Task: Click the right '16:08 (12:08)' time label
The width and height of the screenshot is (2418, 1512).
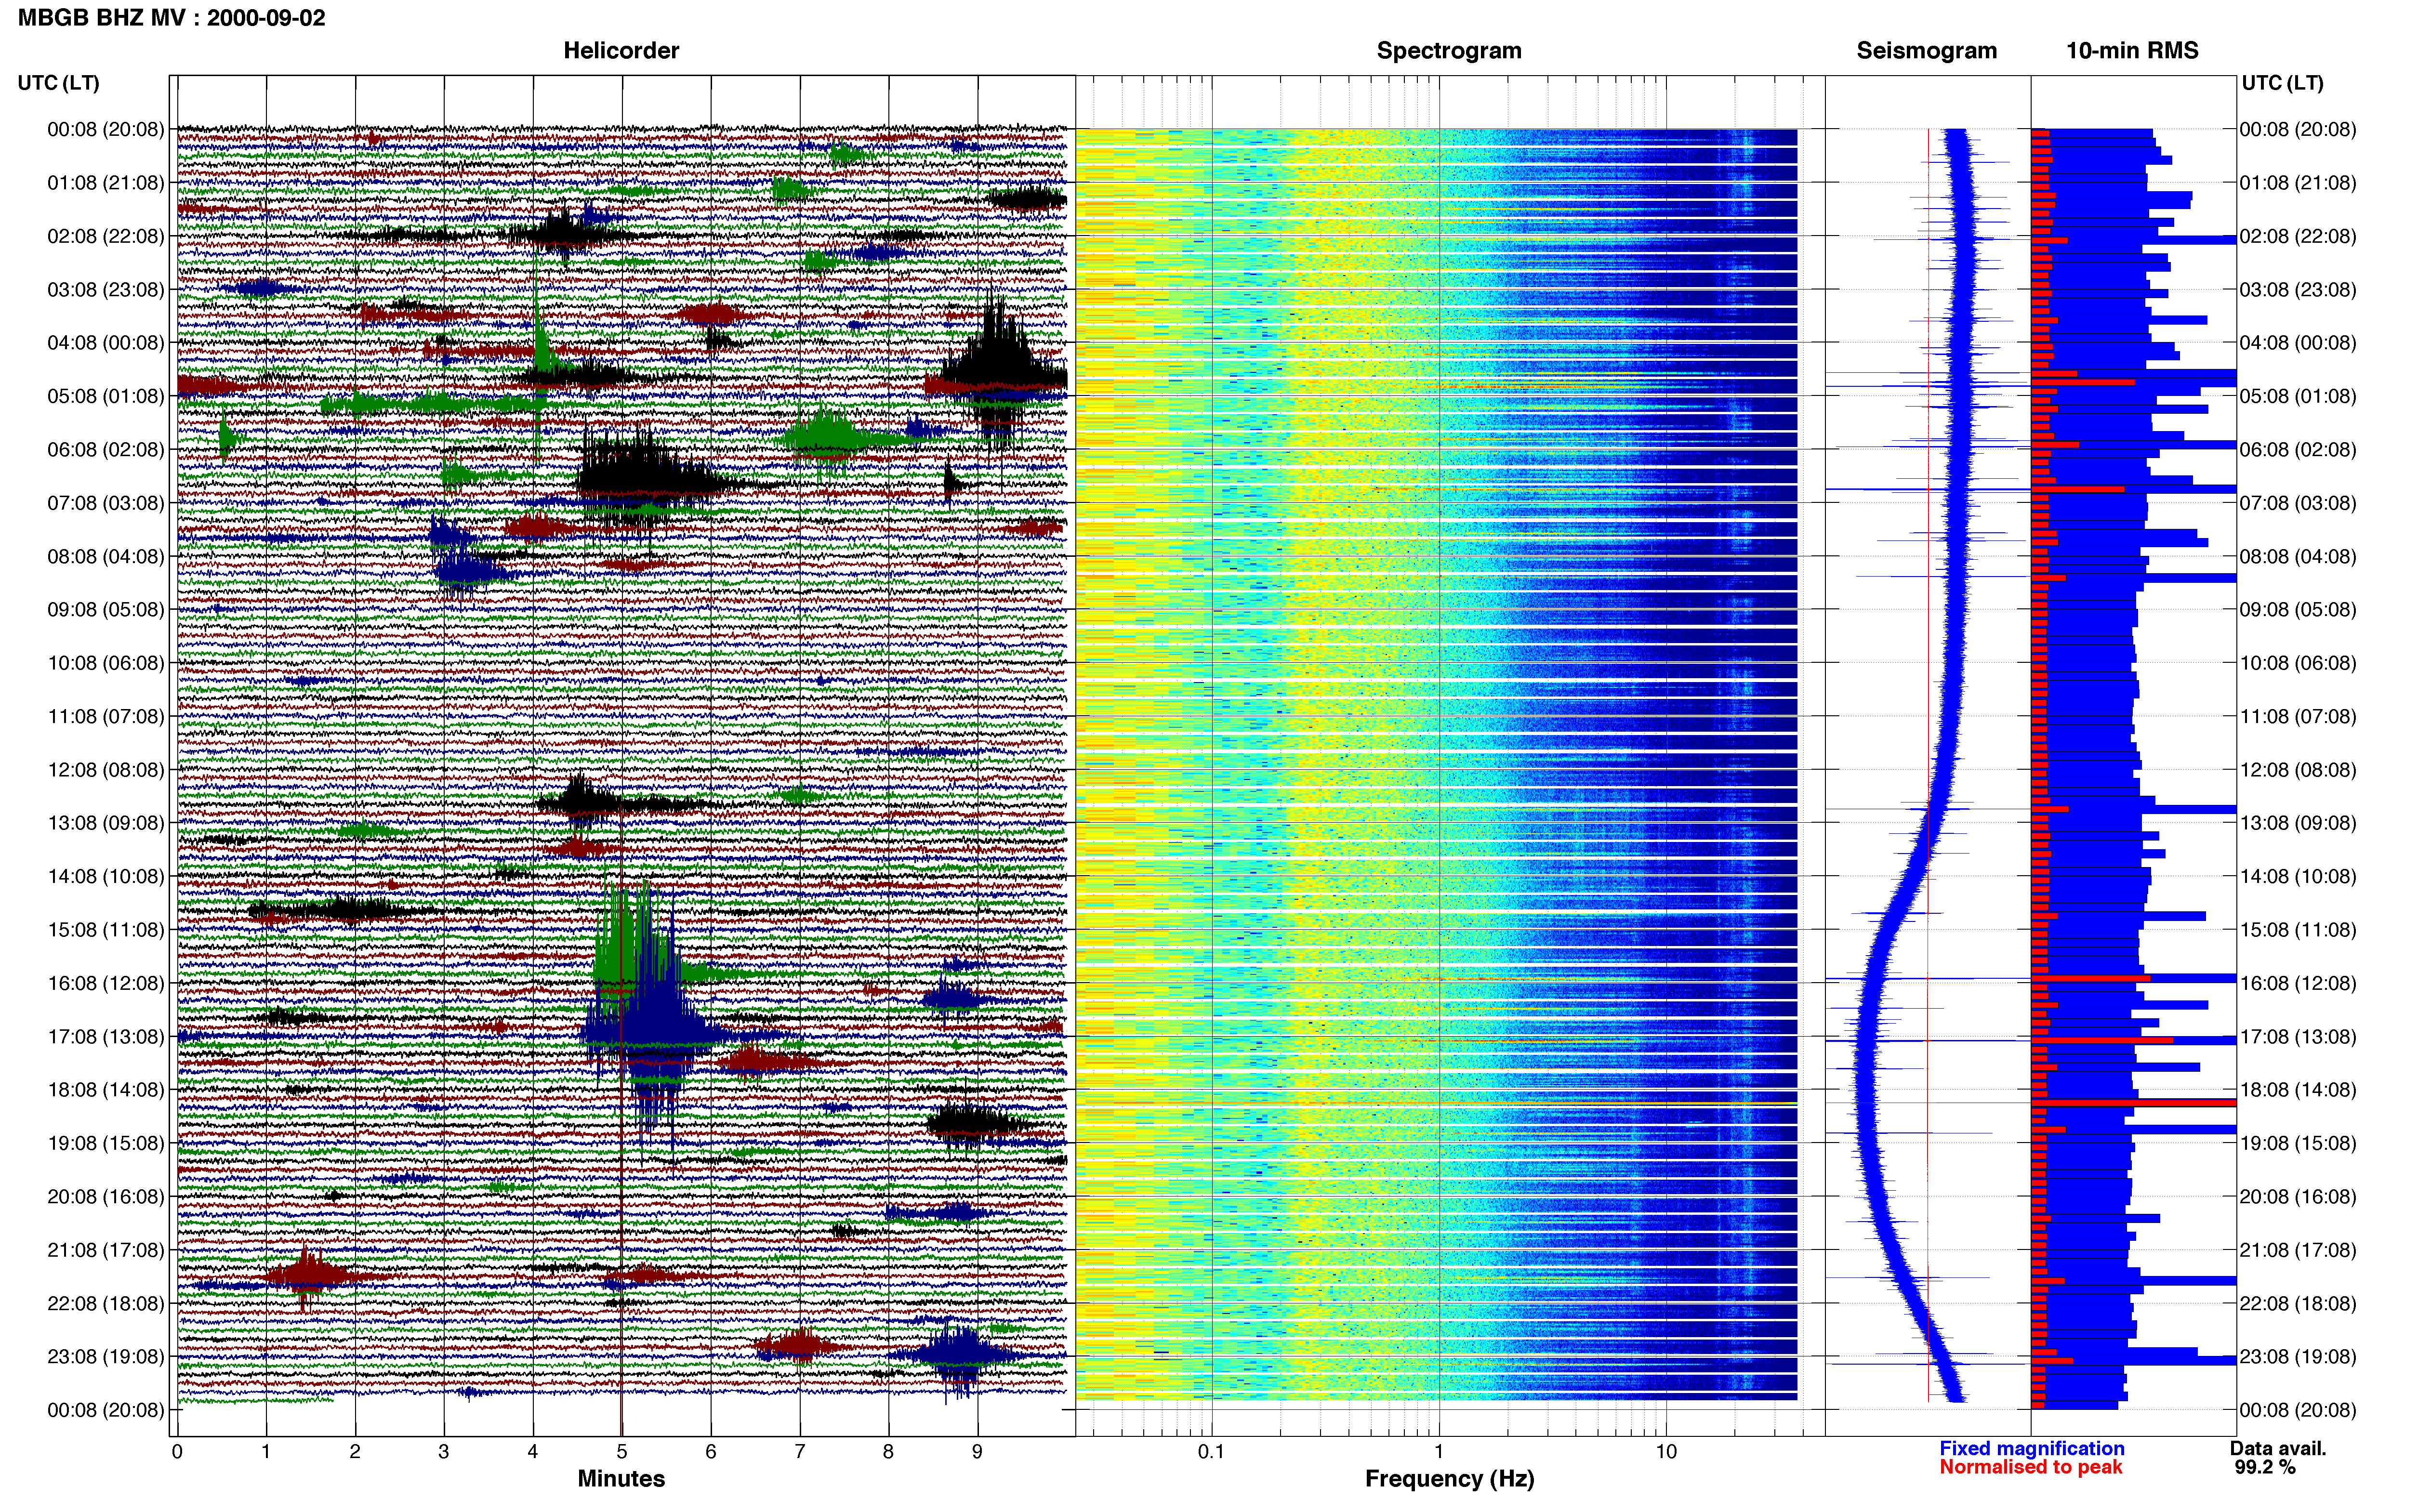Action: click(x=2297, y=983)
